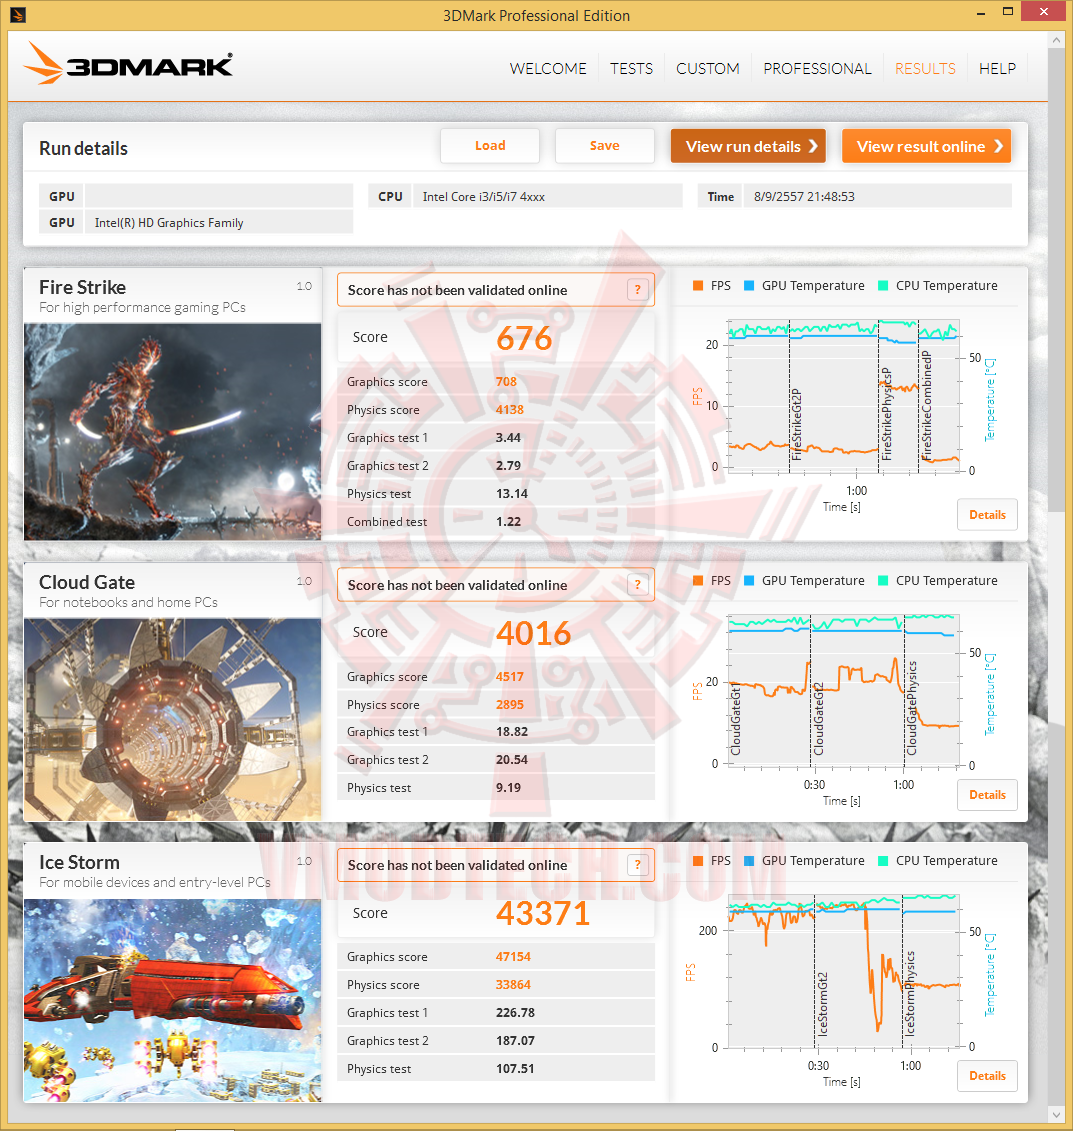Click the Ice Storm preview thumbnail
Viewport: 1073px width, 1131px height.
tap(172, 1000)
